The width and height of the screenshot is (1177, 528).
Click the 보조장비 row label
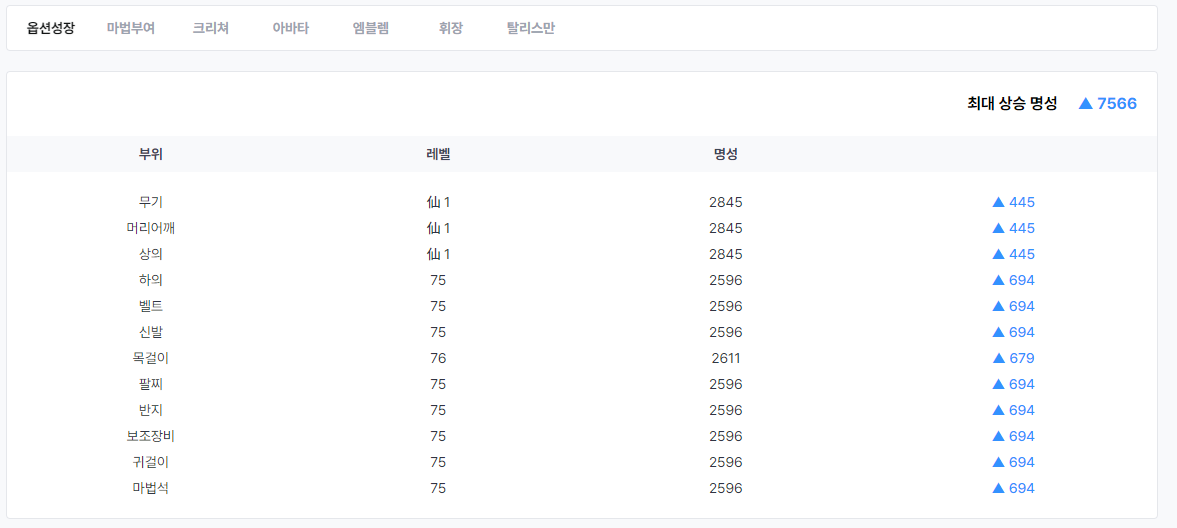pyautogui.click(x=151, y=436)
